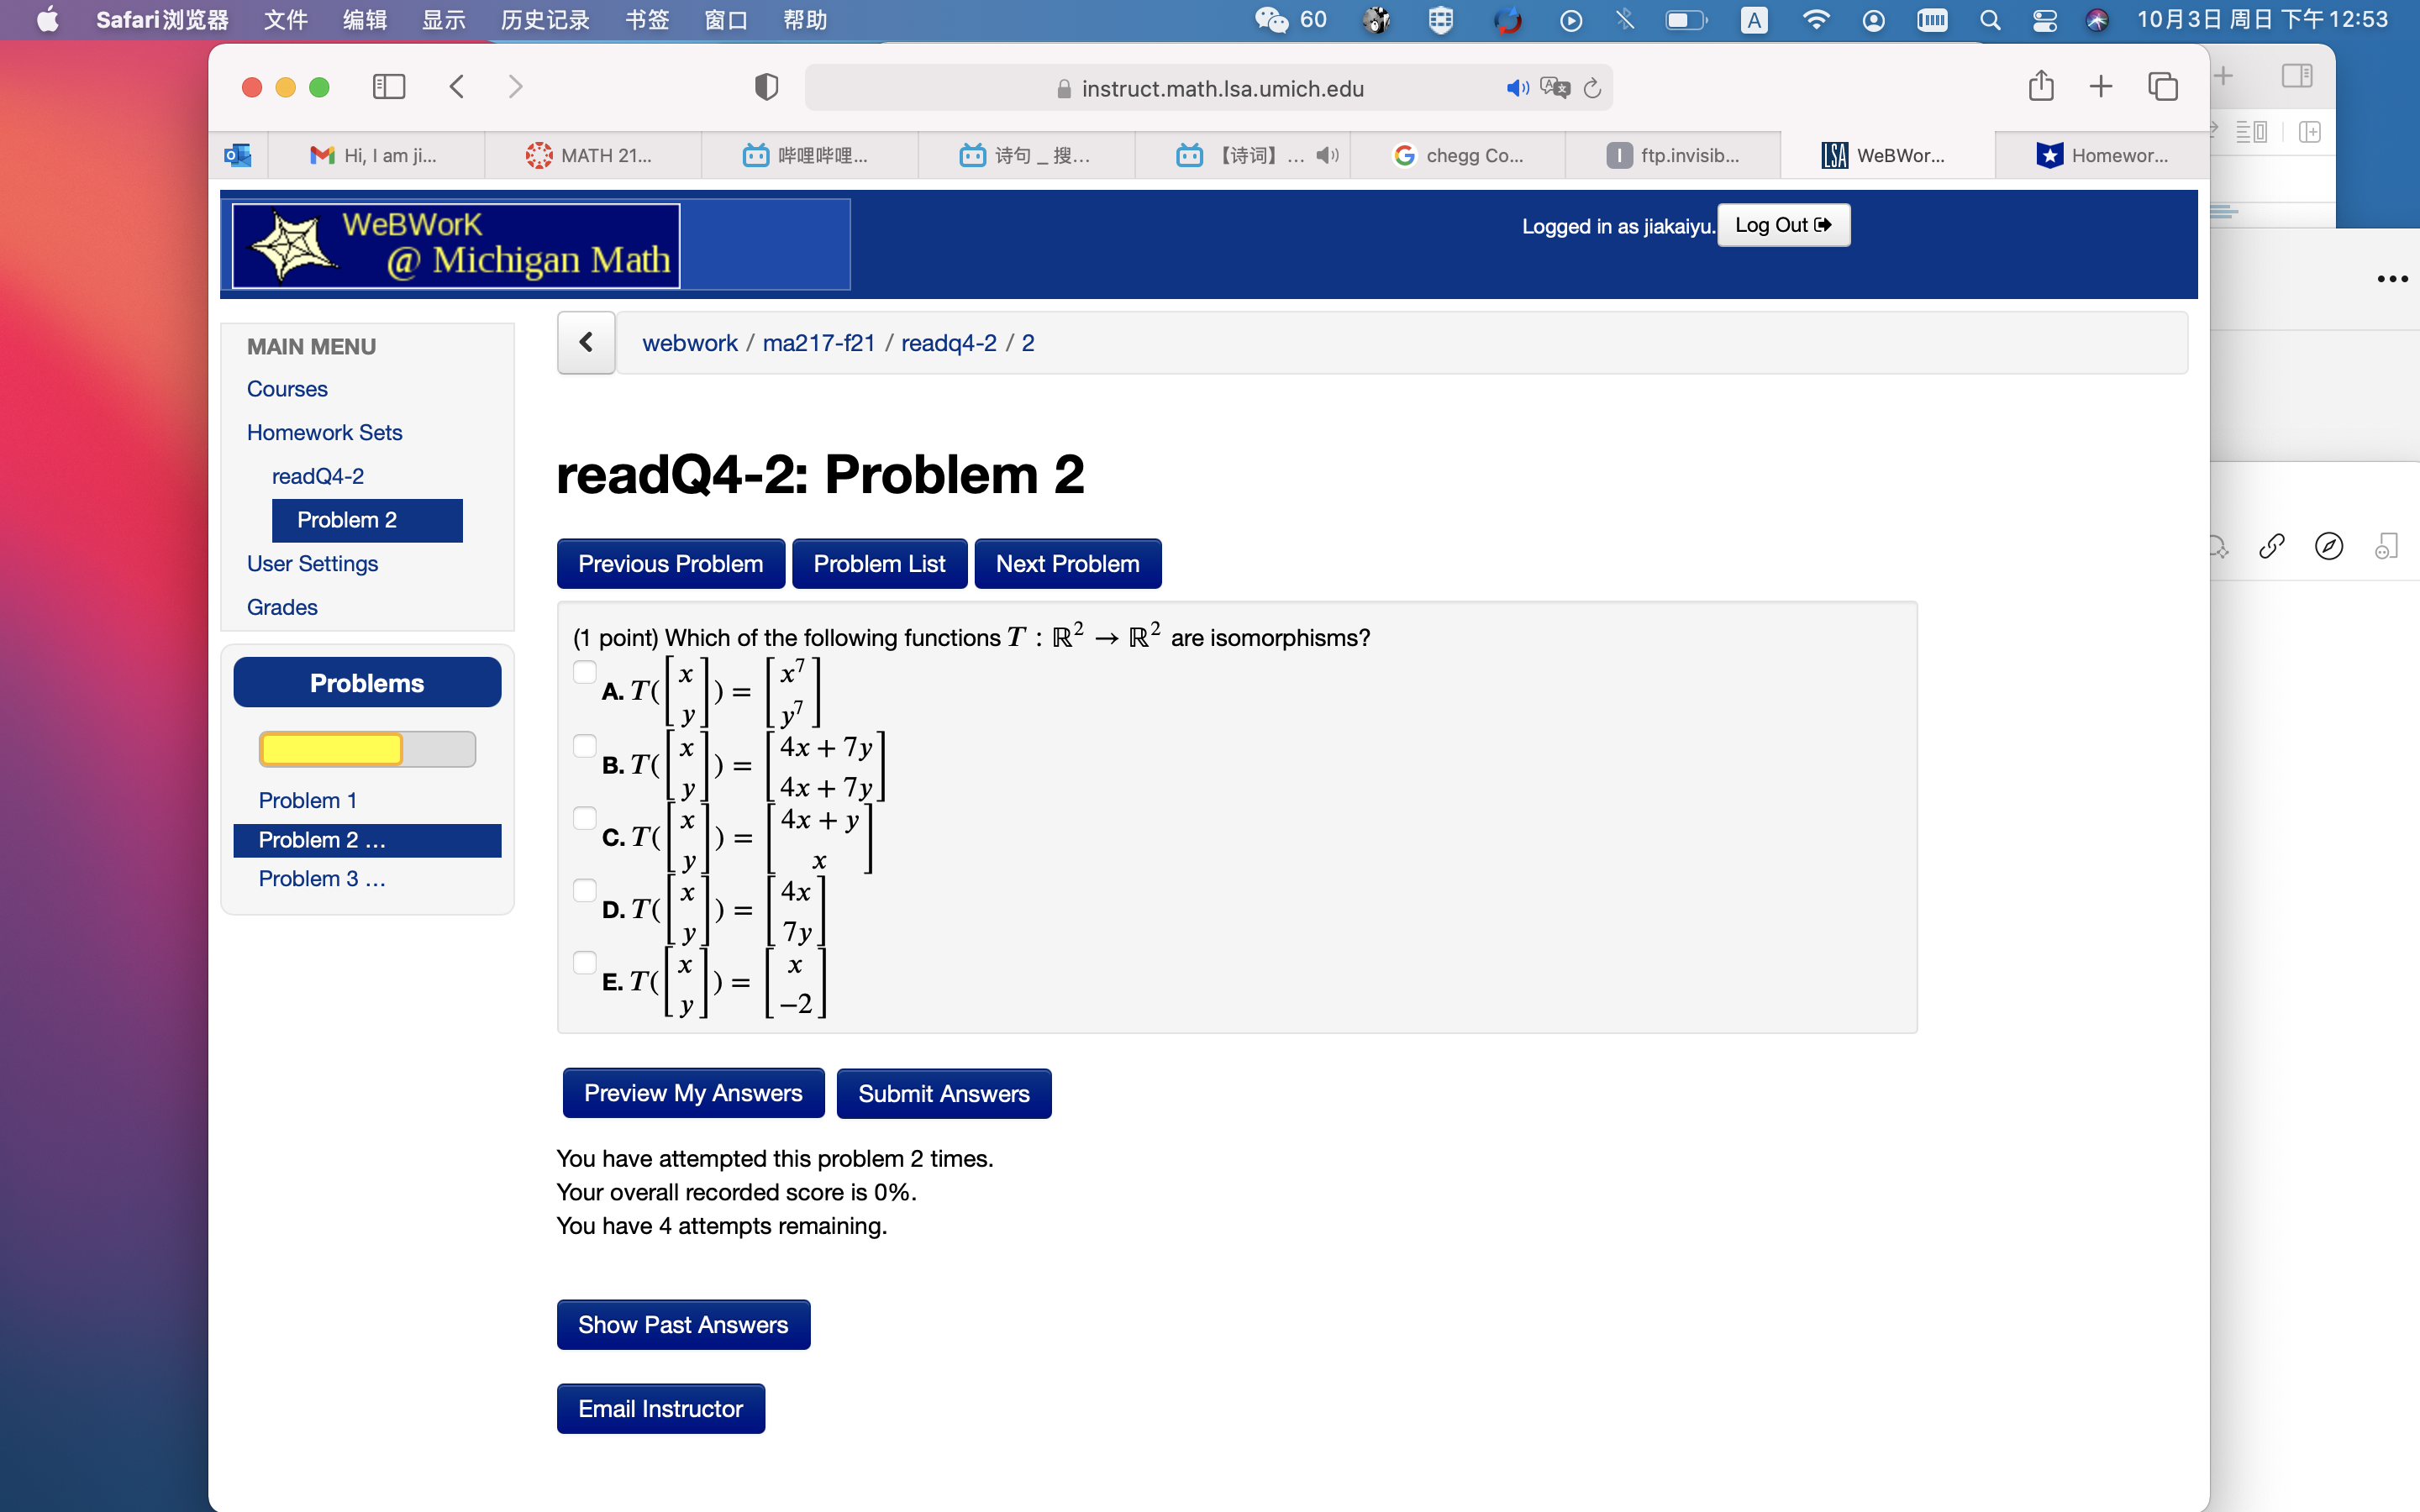Viewport: 2420px width, 1512px height.
Task: Open the 书签 menu
Action: click(x=646, y=19)
